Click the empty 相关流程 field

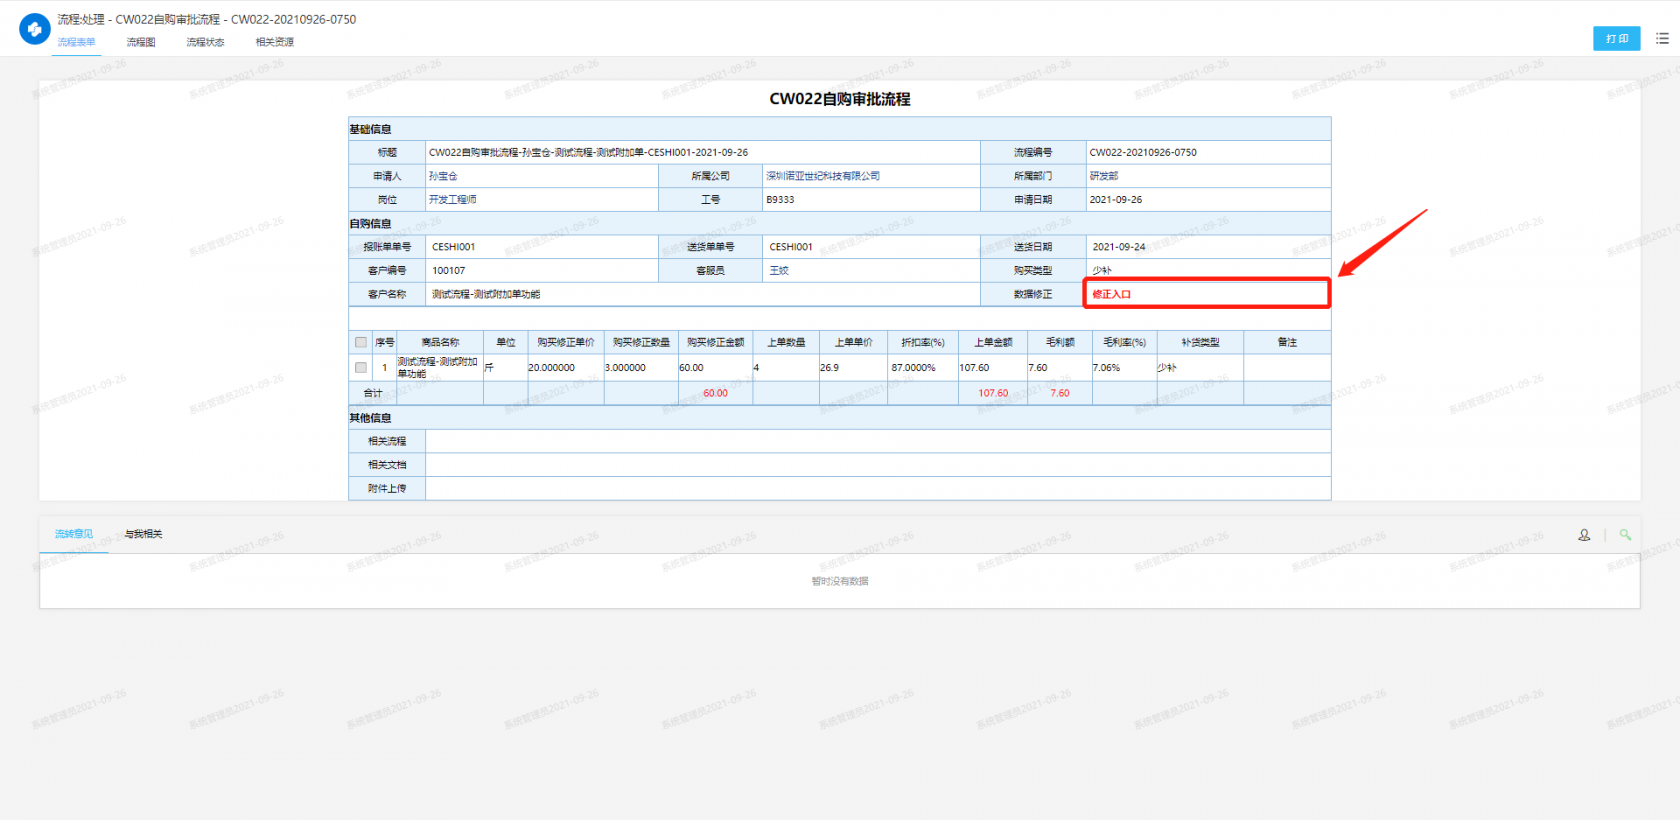tap(877, 441)
